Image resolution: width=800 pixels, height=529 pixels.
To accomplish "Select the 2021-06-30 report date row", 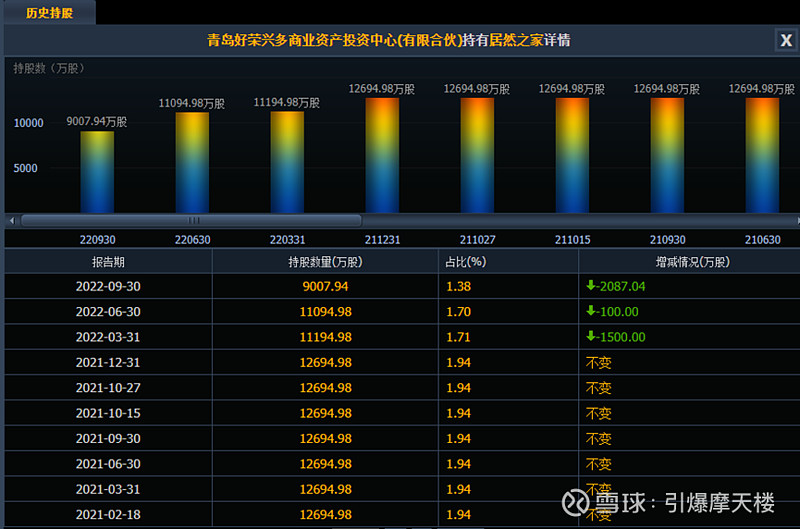I will click(402, 464).
